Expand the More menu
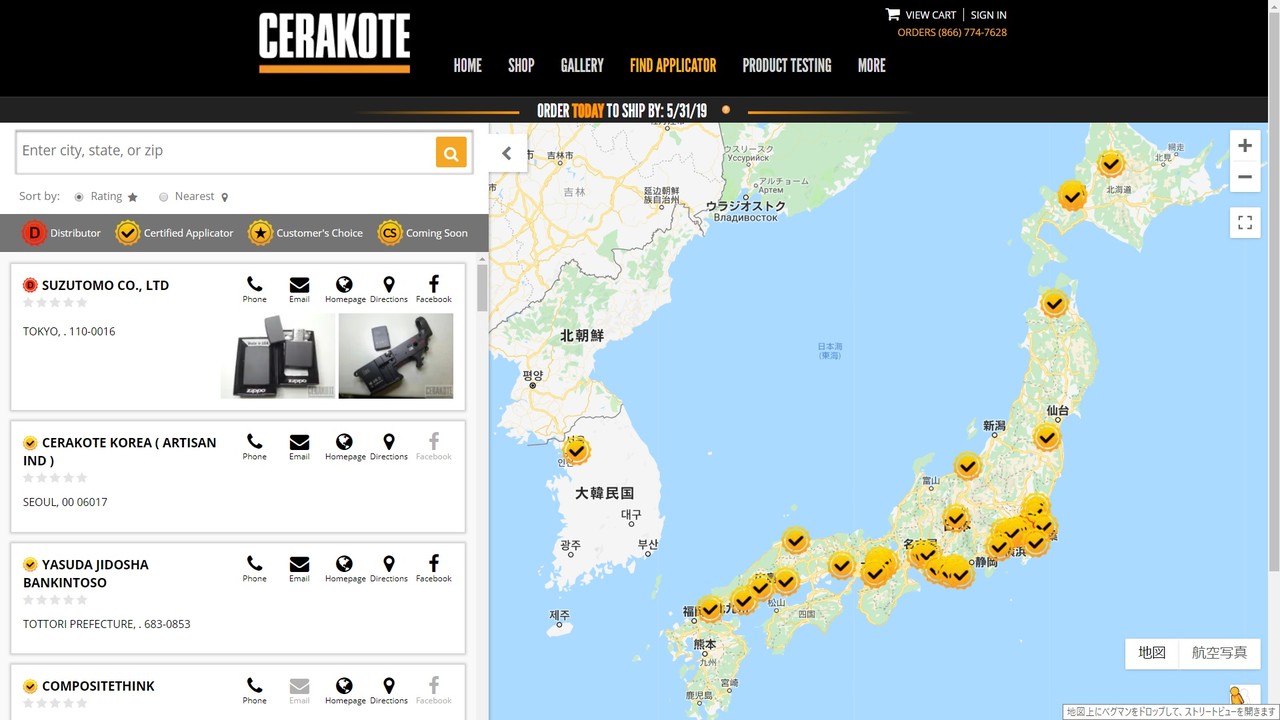The height and width of the screenshot is (720, 1280). point(871,65)
